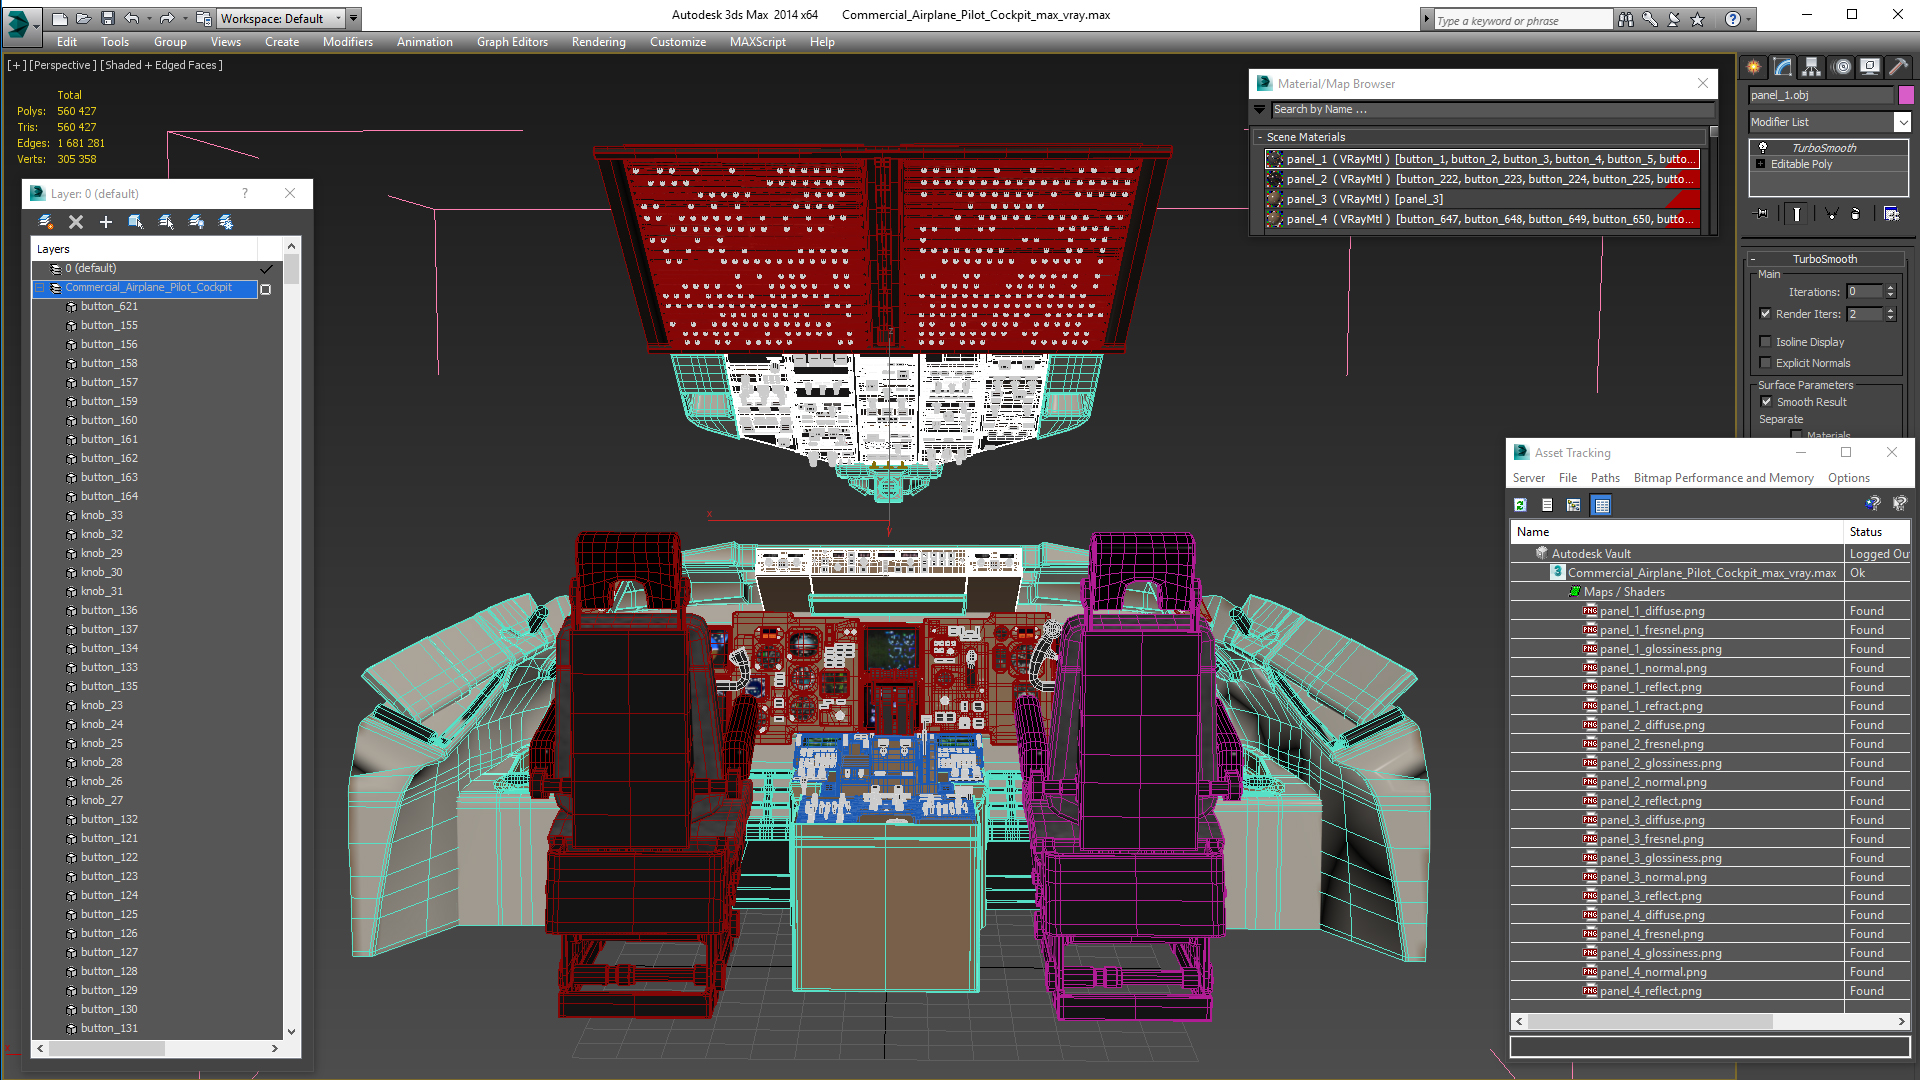Click the New Scene icon
This screenshot has height=1080, width=1920.
pyautogui.click(x=60, y=18)
